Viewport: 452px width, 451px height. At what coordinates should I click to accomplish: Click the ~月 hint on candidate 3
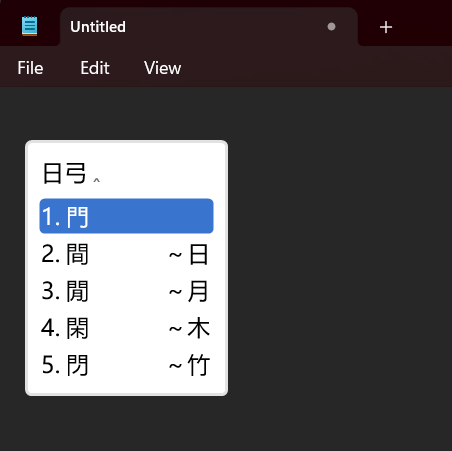point(189,291)
